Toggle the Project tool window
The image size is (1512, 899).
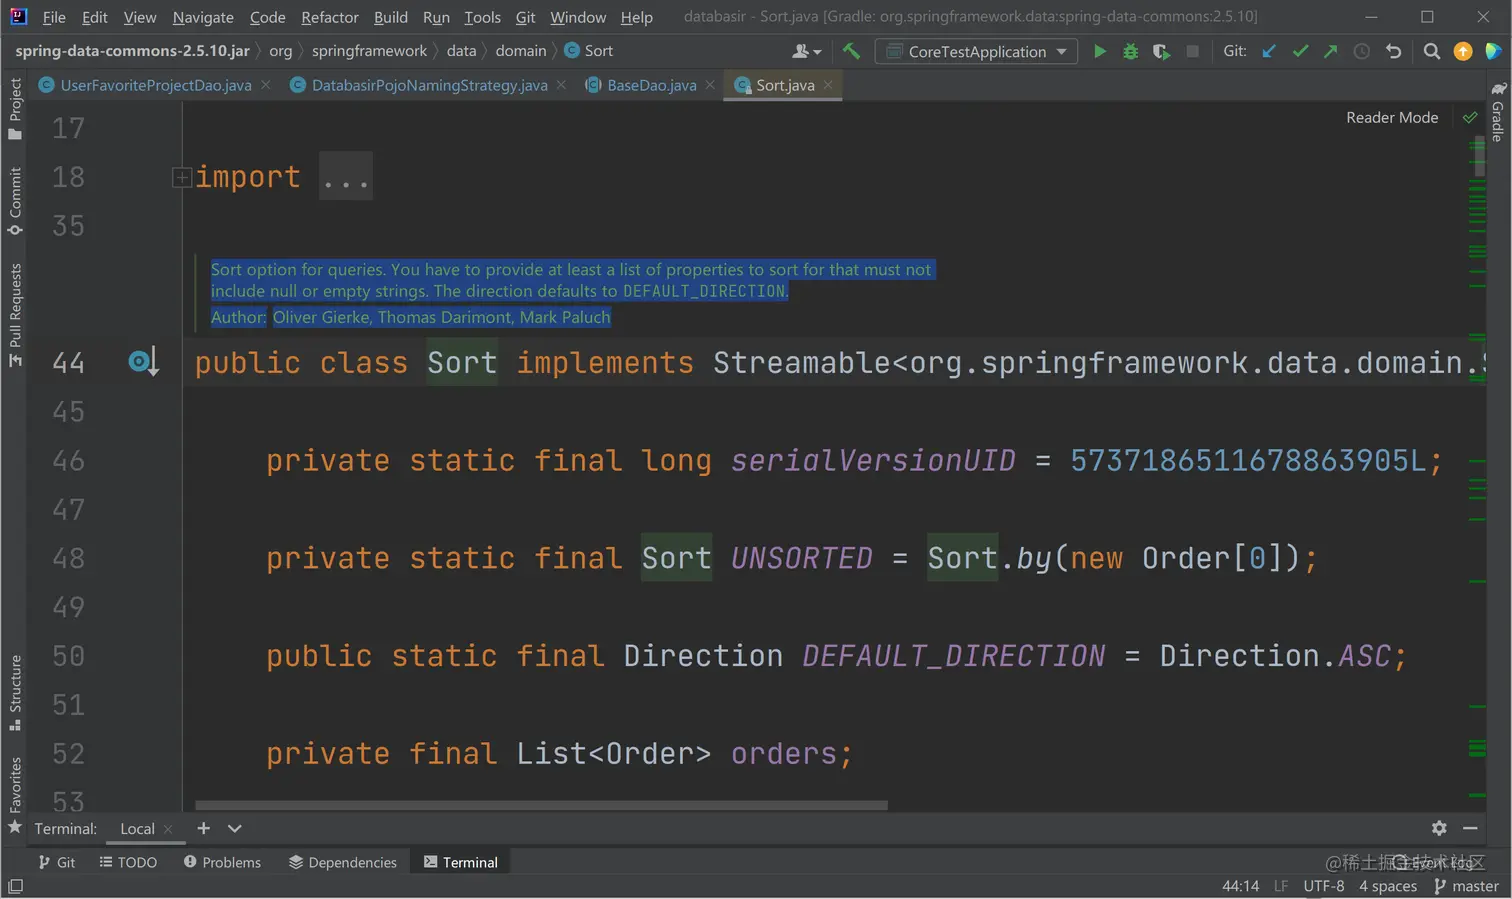15,108
